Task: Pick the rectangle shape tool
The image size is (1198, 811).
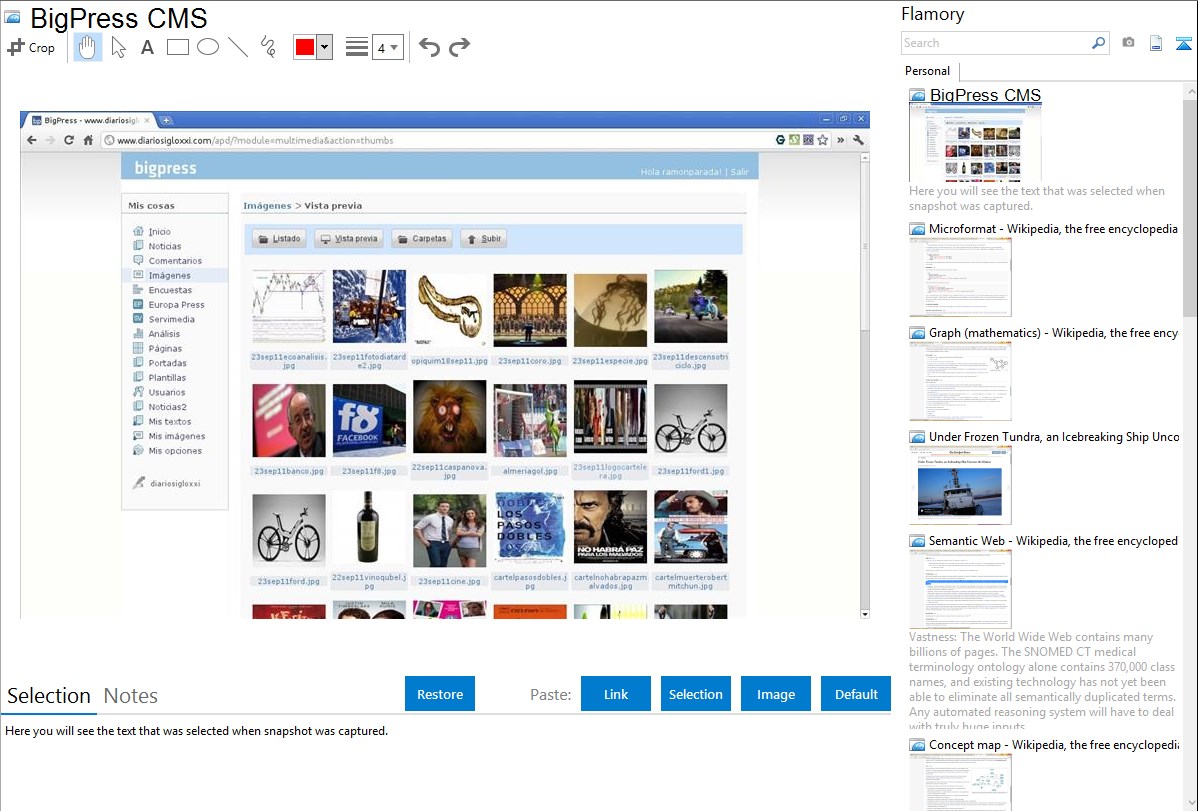Action: coord(177,47)
